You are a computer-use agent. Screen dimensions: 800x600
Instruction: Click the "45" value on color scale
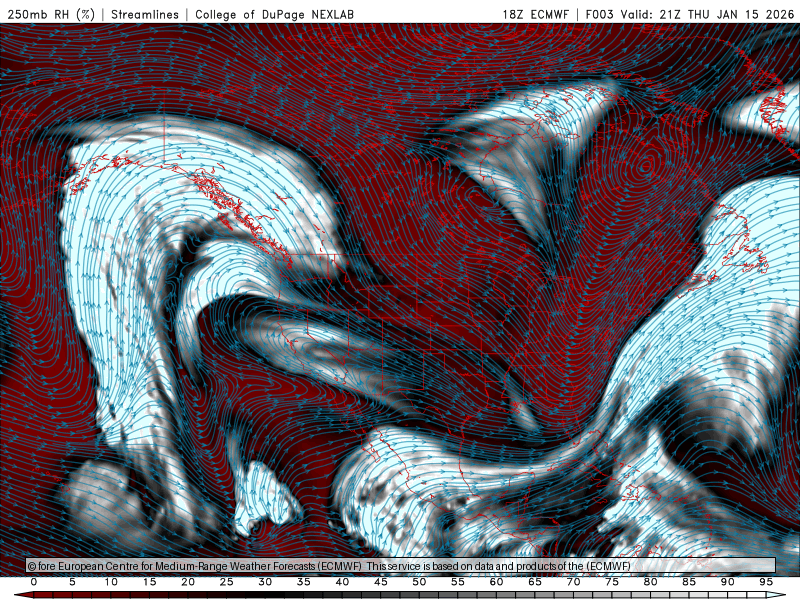(381, 582)
